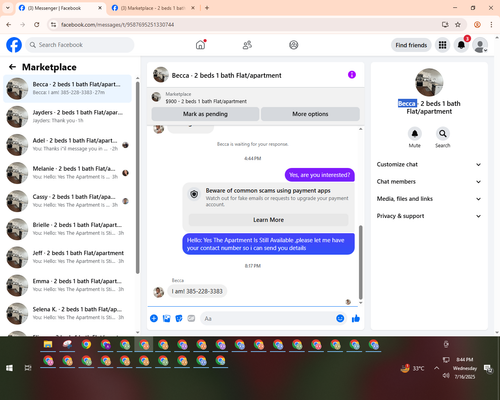Choose a GIF in the composer
This screenshot has width=500, height=400.
191,318
